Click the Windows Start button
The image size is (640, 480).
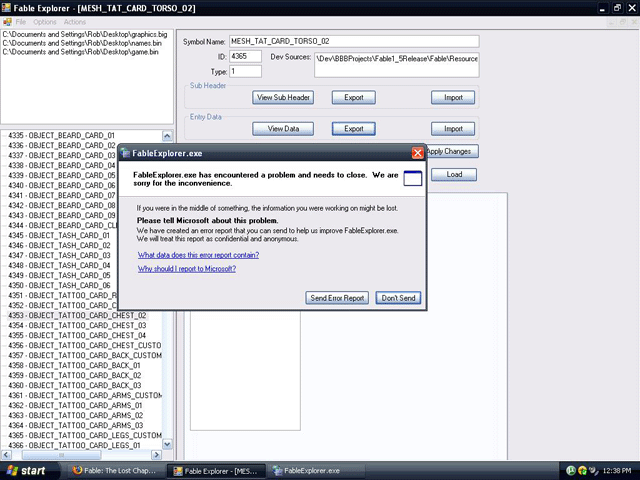click(x=27, y=470)
